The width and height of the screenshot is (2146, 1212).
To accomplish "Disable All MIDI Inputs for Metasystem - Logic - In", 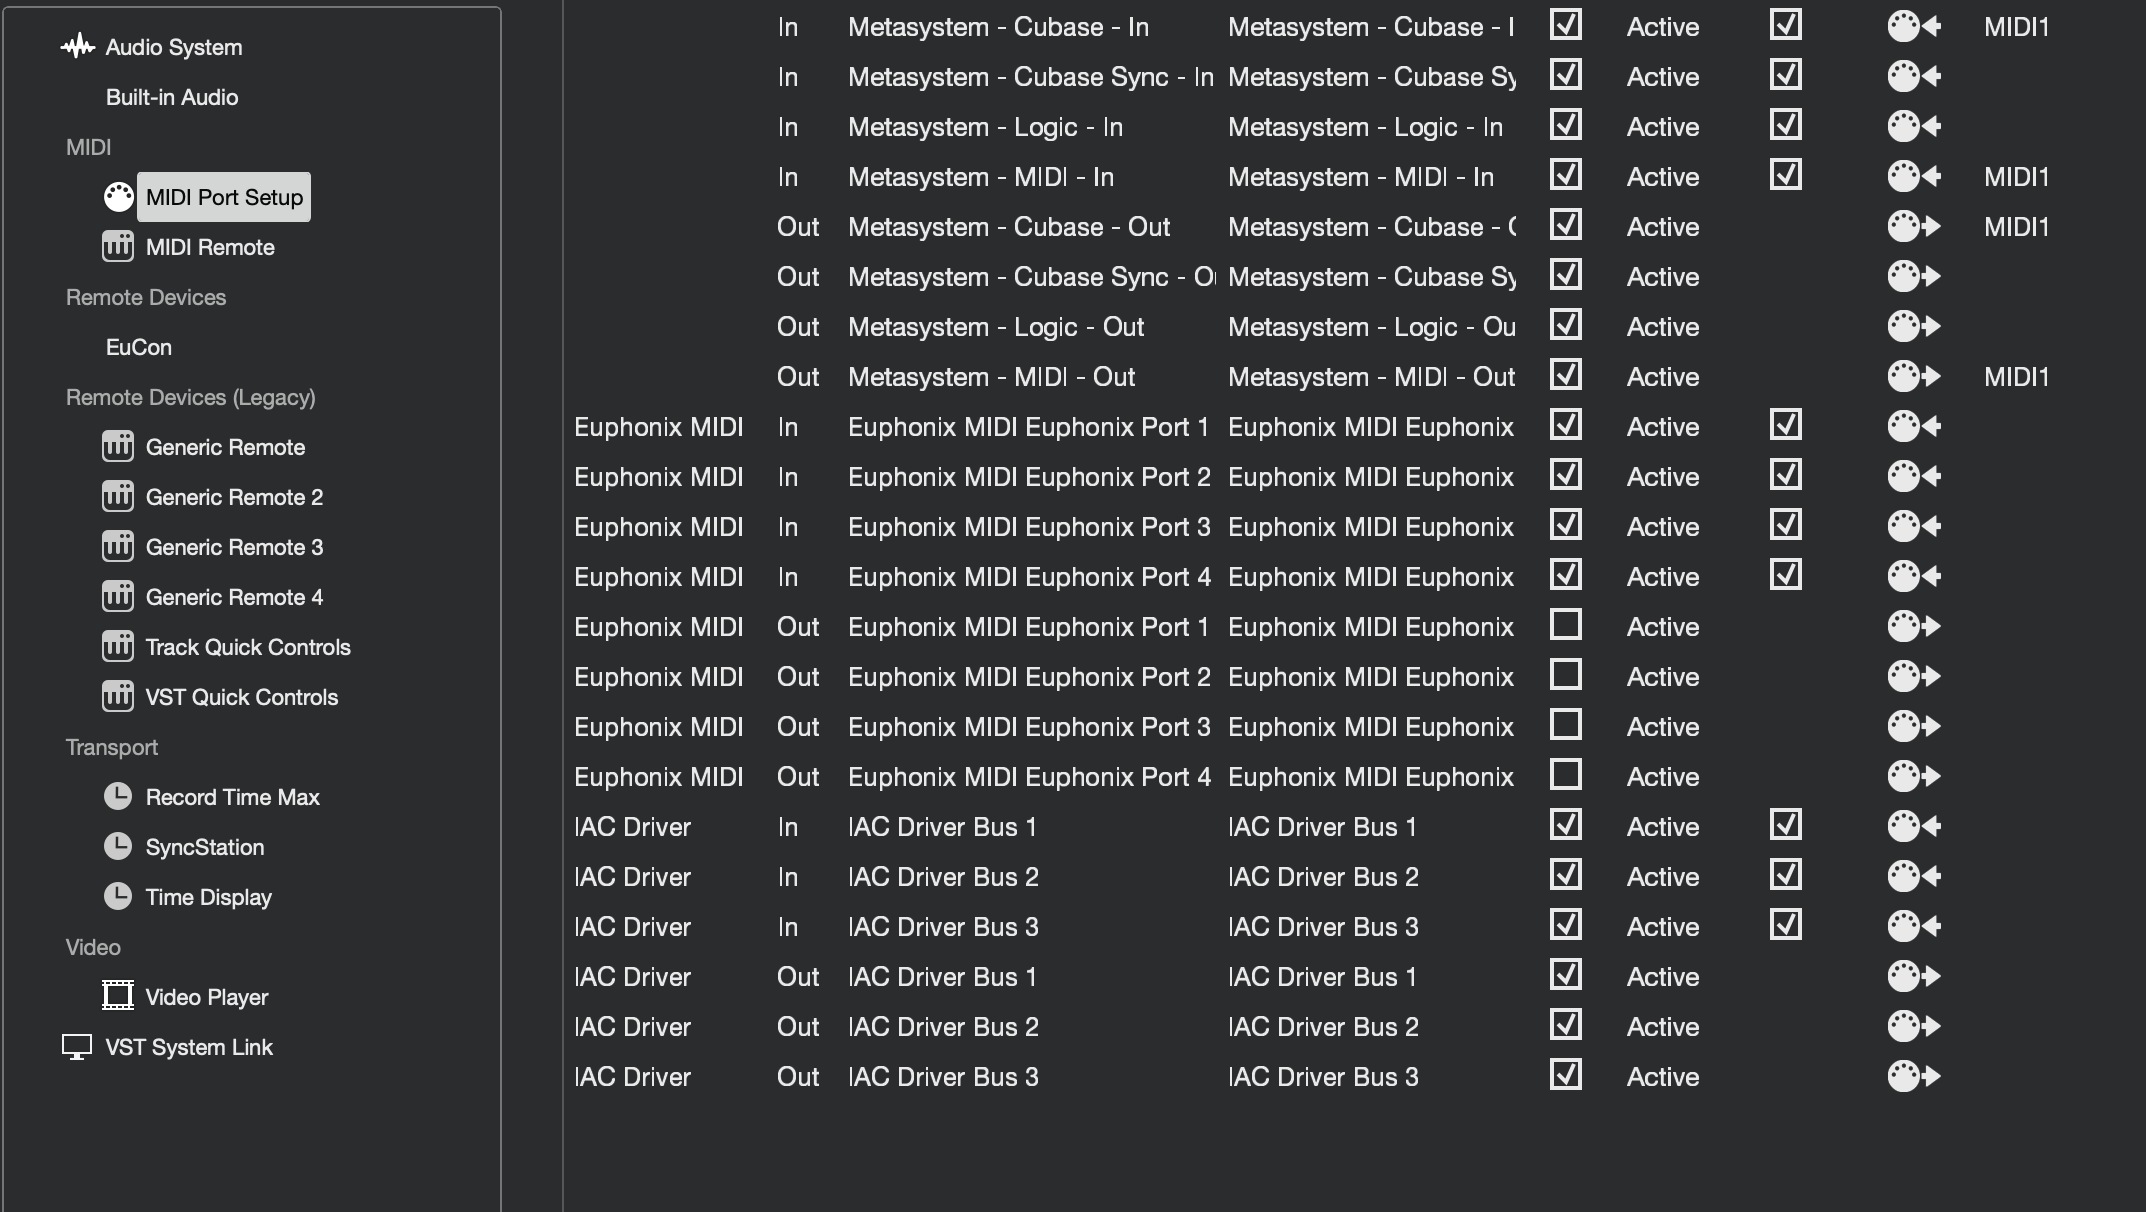I will [1785, 126].
